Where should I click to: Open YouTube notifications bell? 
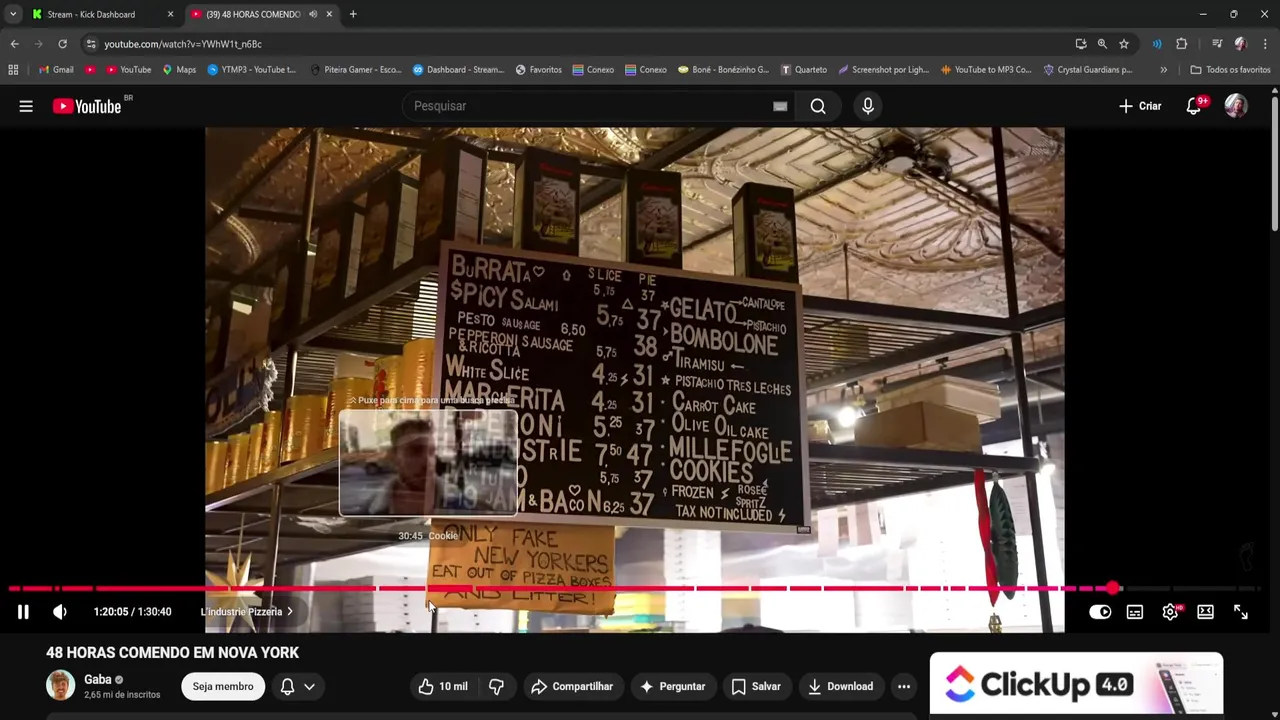pyautogui.click(x=1194, y=106)
